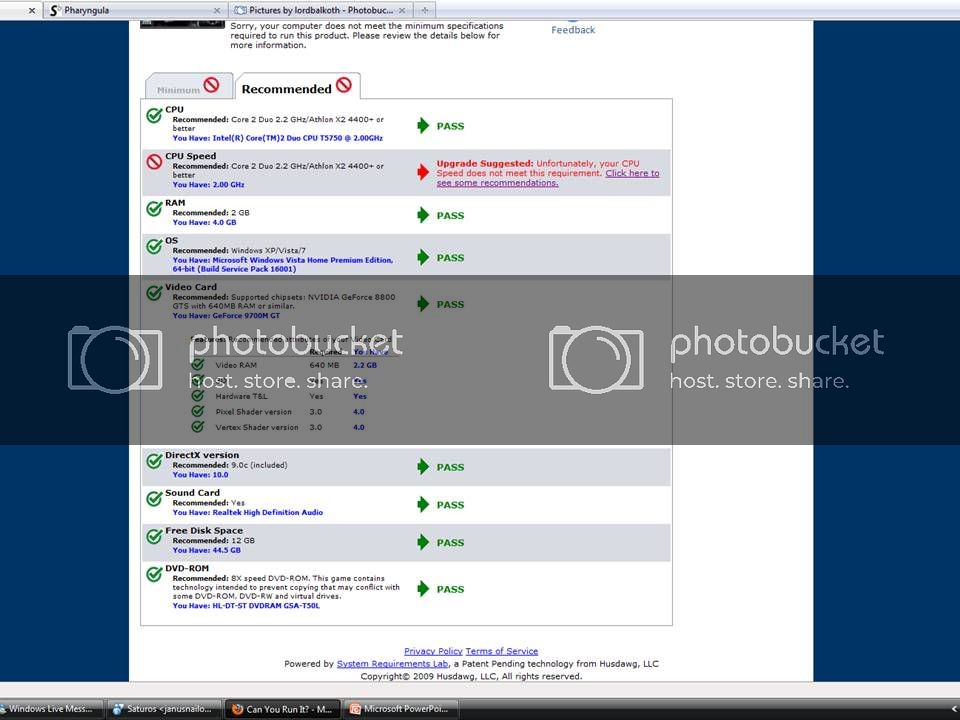960x720 pixels.
Task: Click the DirectX version checkmark icon
Action: point(154,461)
